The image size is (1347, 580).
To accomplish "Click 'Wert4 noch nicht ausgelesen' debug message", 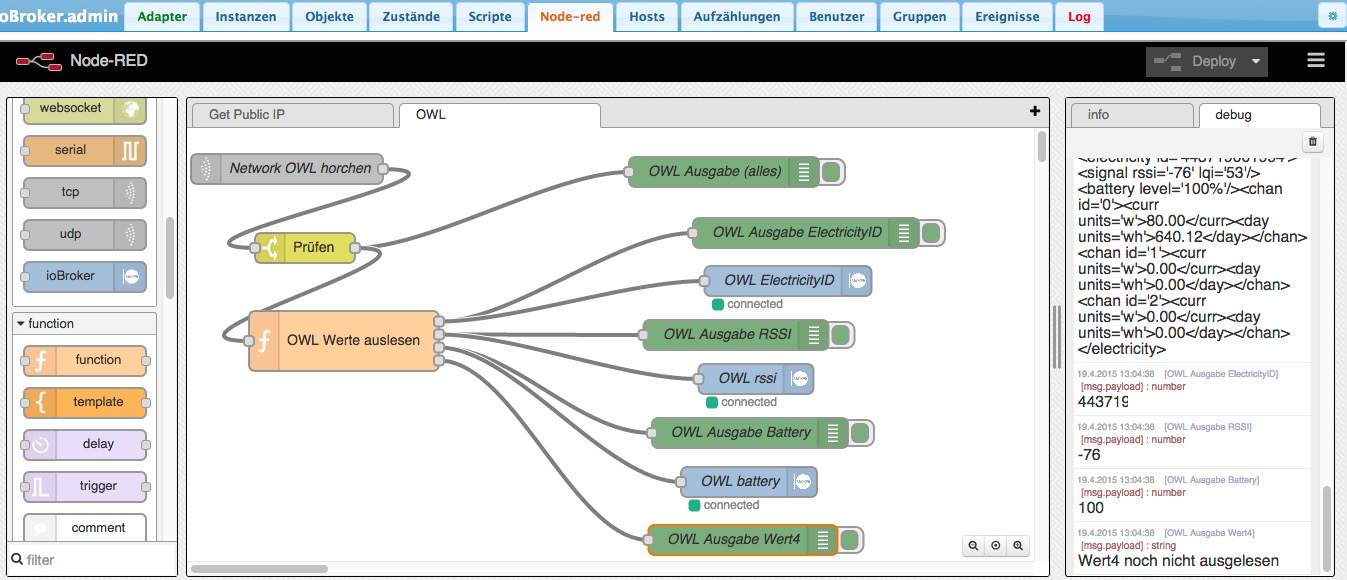I will (x=1178, y=561).
